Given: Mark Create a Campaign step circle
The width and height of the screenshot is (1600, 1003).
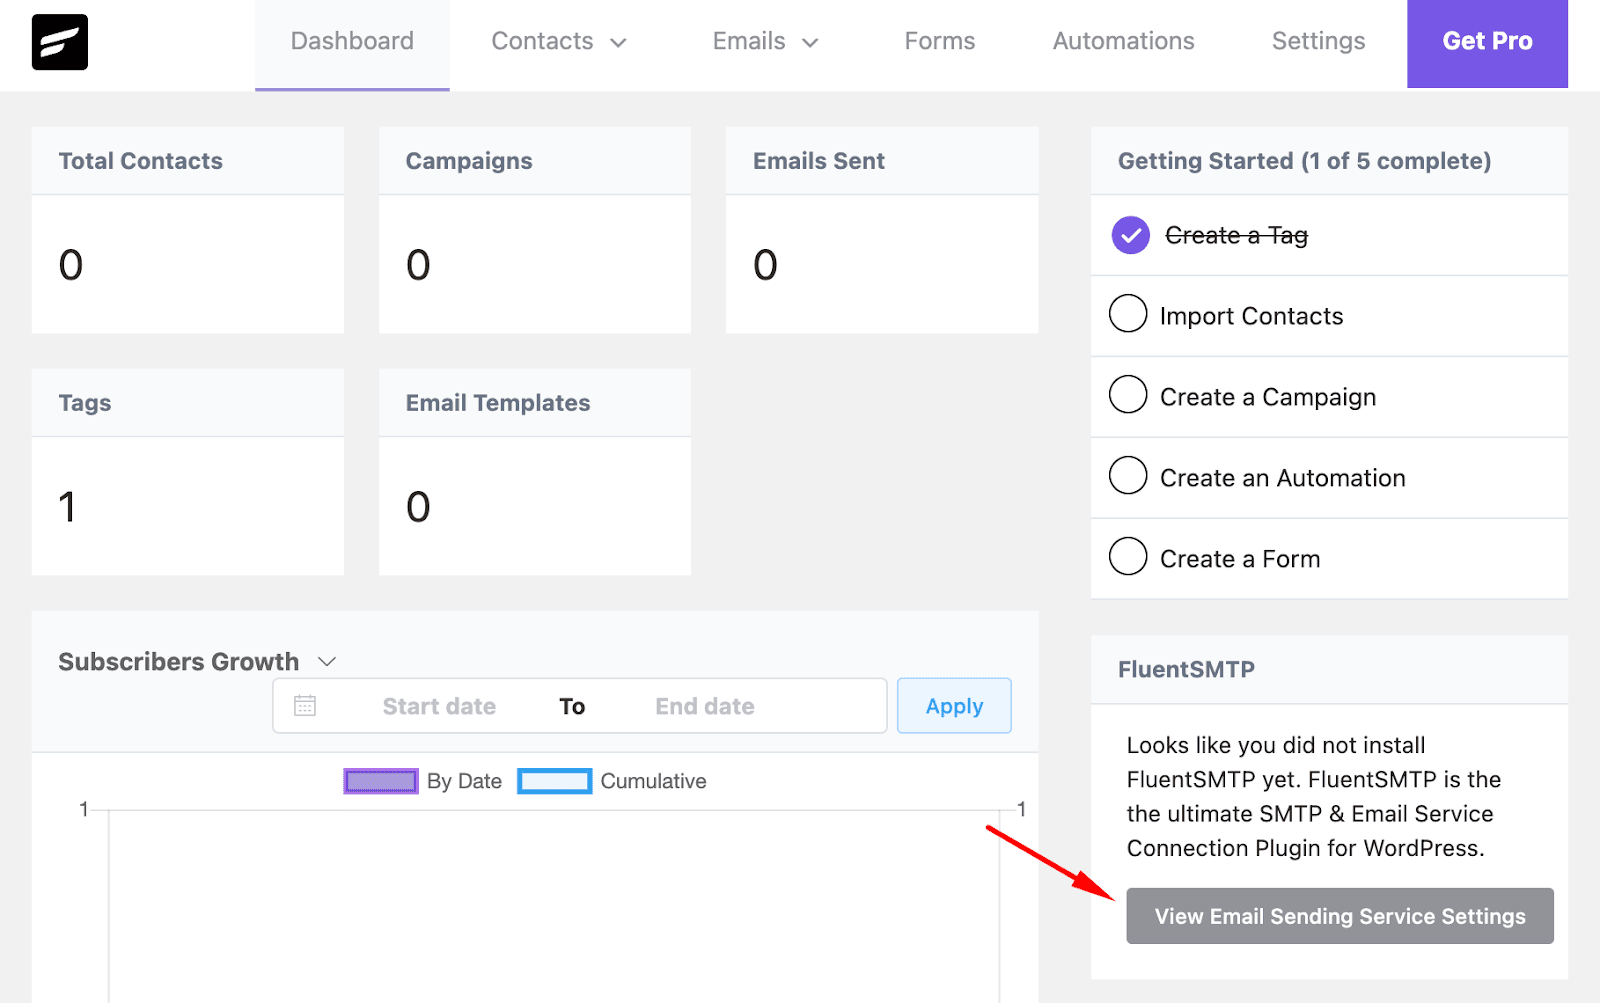Looking at the screenshot, I should (1128, 395).
